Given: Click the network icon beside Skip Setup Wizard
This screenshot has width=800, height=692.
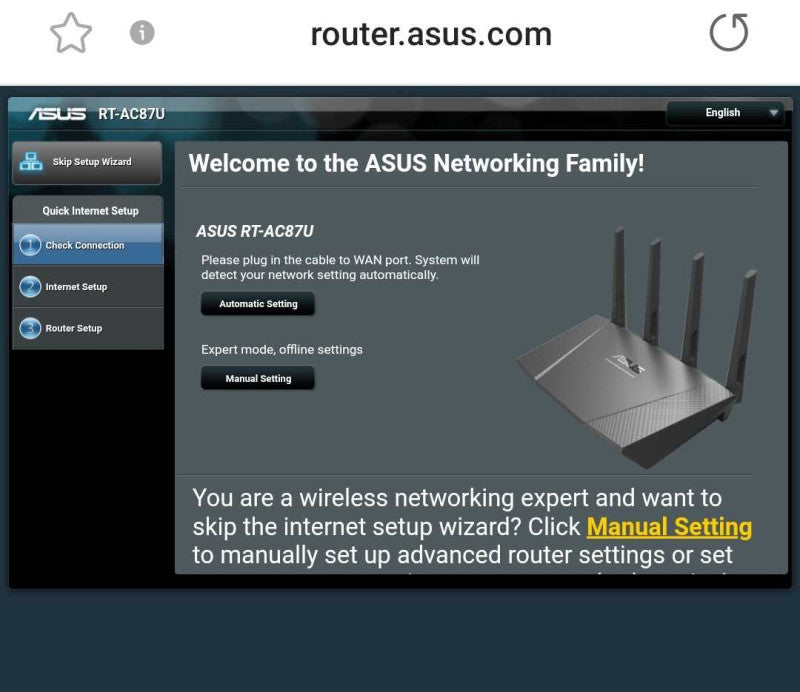Looking at the screenshot, I should [31, 162].
